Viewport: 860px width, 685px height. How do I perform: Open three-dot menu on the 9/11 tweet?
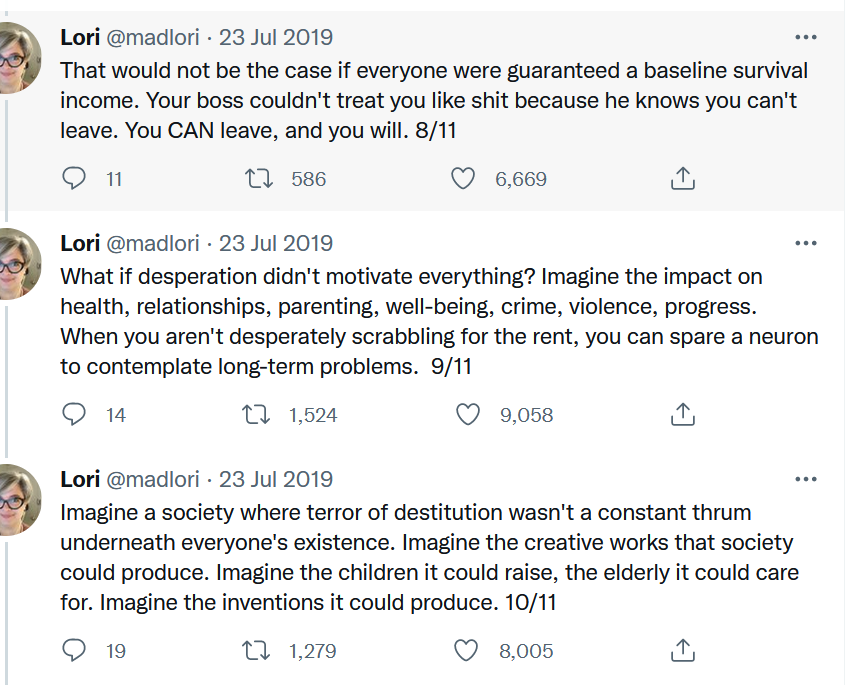point(806,243)
